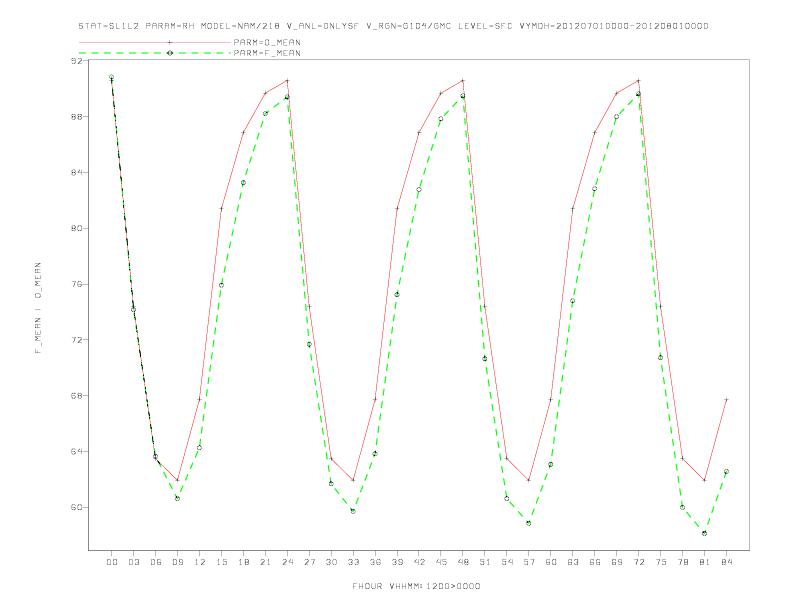The image size is (792, 612).
Task: Click x-axis tick label 09
Action: point(178,562)
